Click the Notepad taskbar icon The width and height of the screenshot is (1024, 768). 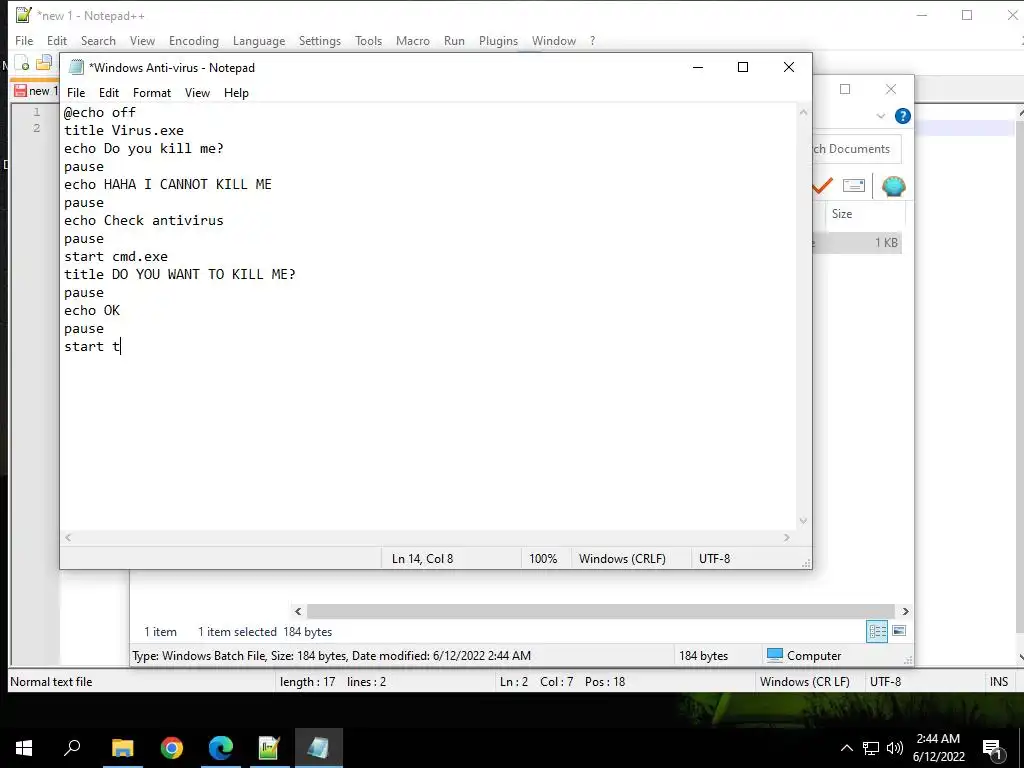coord(319,747)
